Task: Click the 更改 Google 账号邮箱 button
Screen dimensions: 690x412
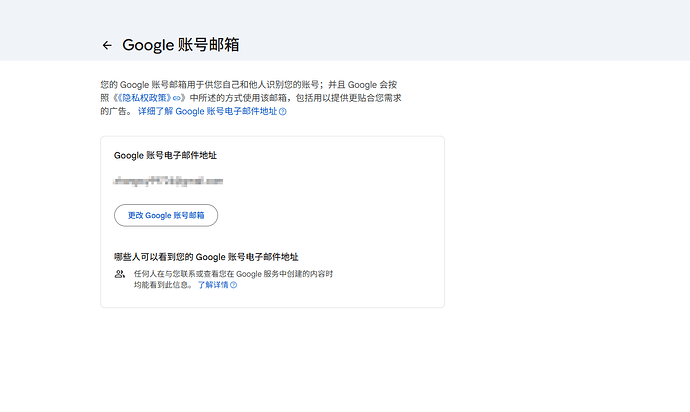Action: (x=166, y=215)
